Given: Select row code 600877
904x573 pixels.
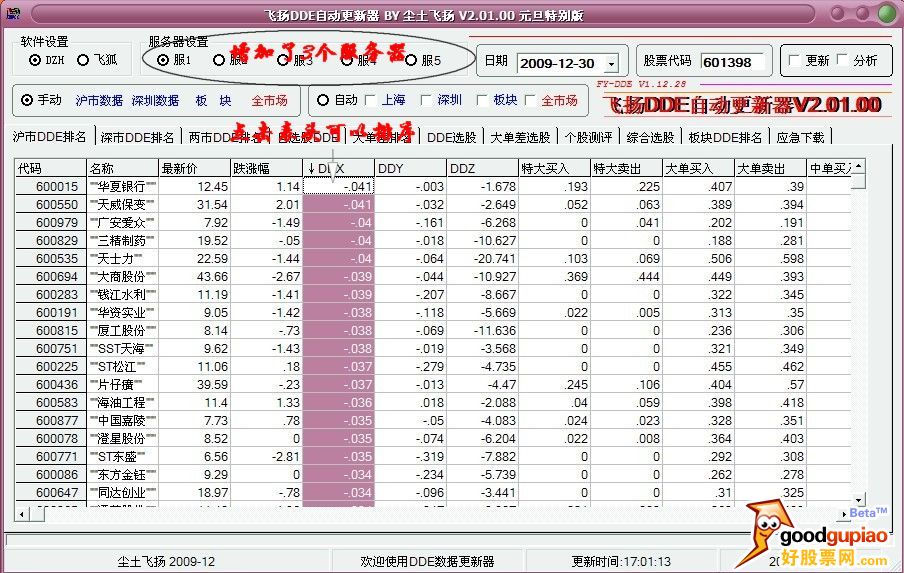Looking at the screenshot, I should coord(51,421).
